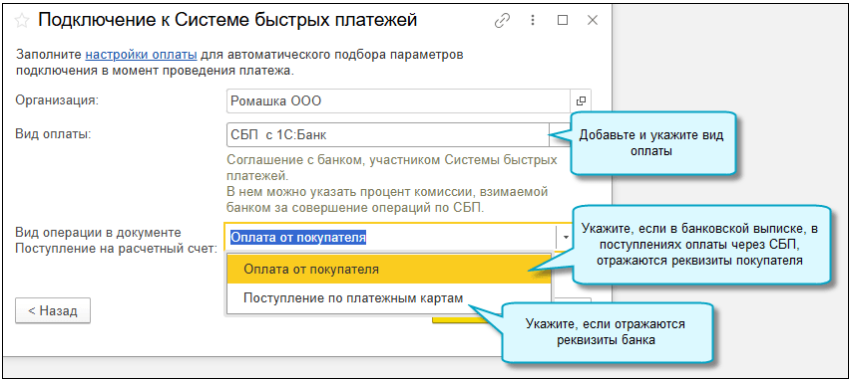This screenshot has height=383, width=853.
Task: Maximize the connection dialog window
Action: [x=563, y=21]
